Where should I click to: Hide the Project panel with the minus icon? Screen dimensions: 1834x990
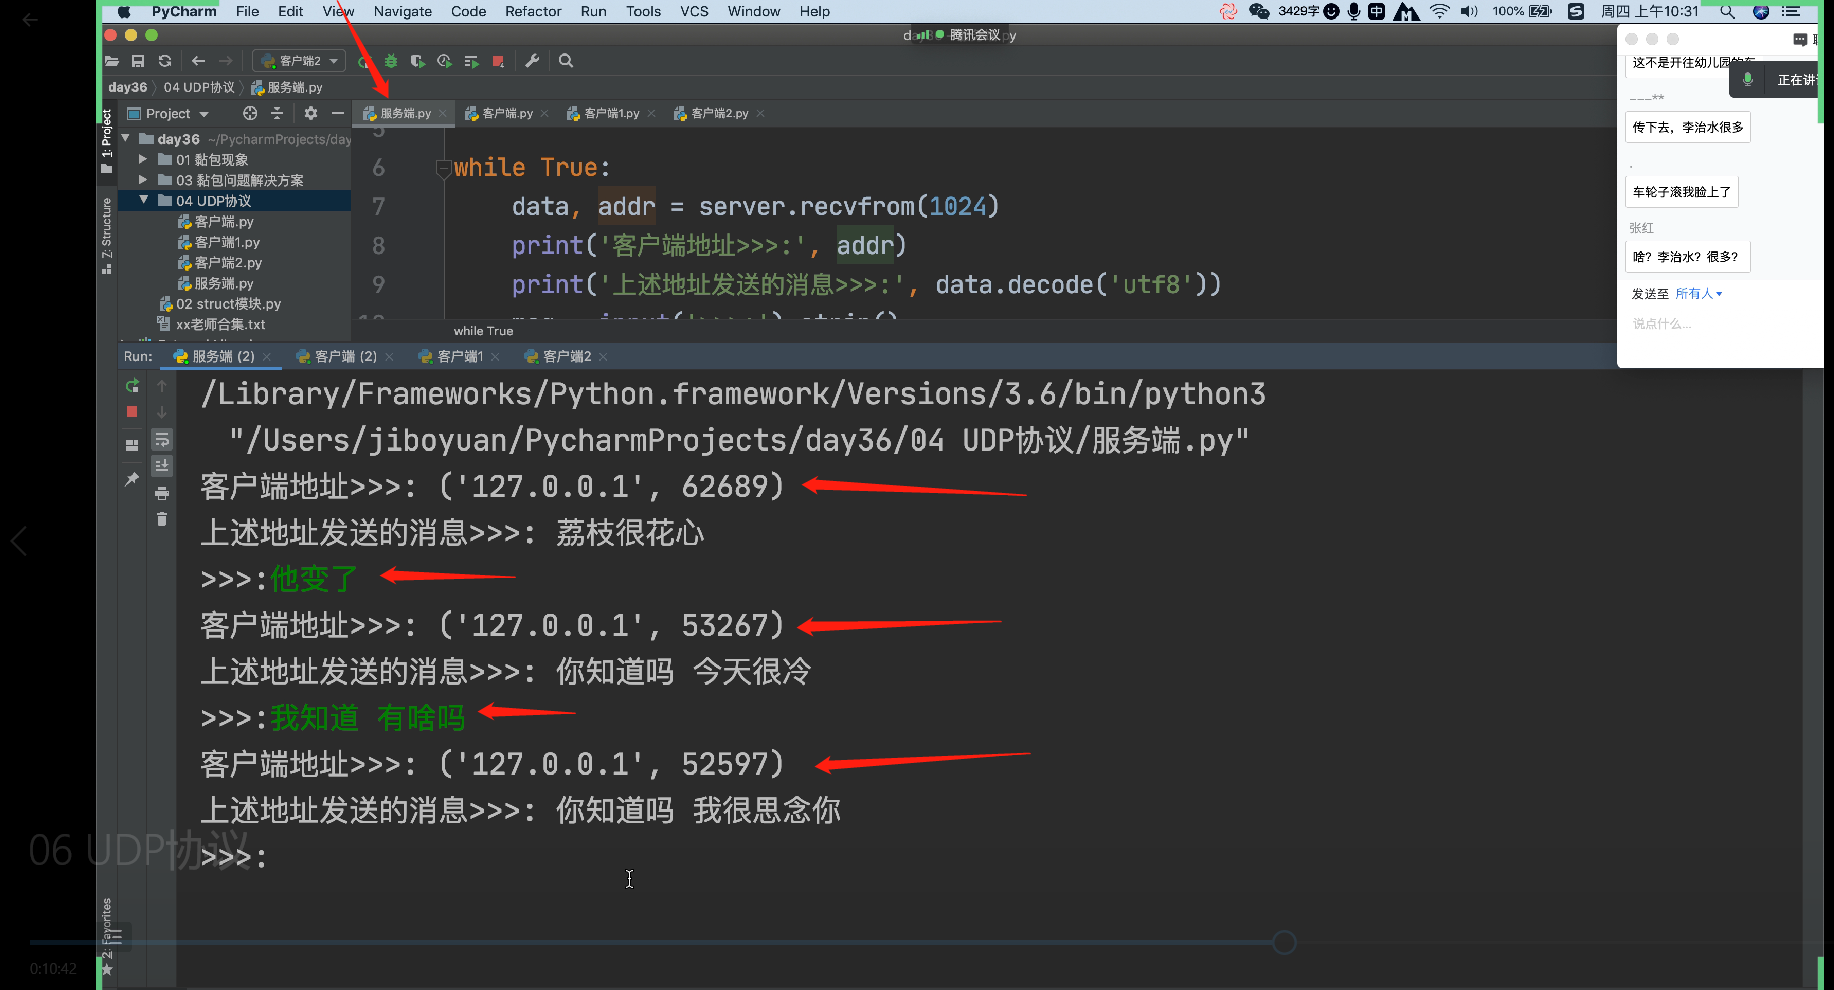(x=338, y=113)
